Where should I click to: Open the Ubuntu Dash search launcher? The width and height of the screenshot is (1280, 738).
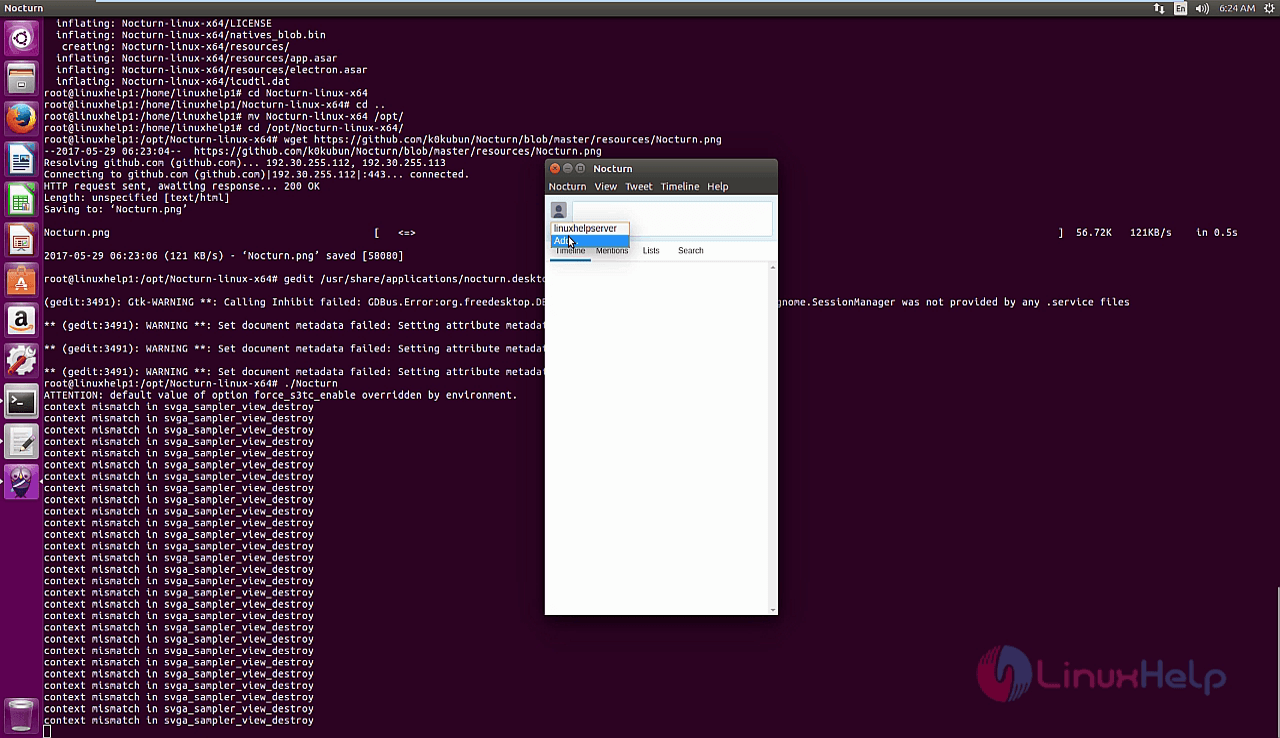coord(21,40)
